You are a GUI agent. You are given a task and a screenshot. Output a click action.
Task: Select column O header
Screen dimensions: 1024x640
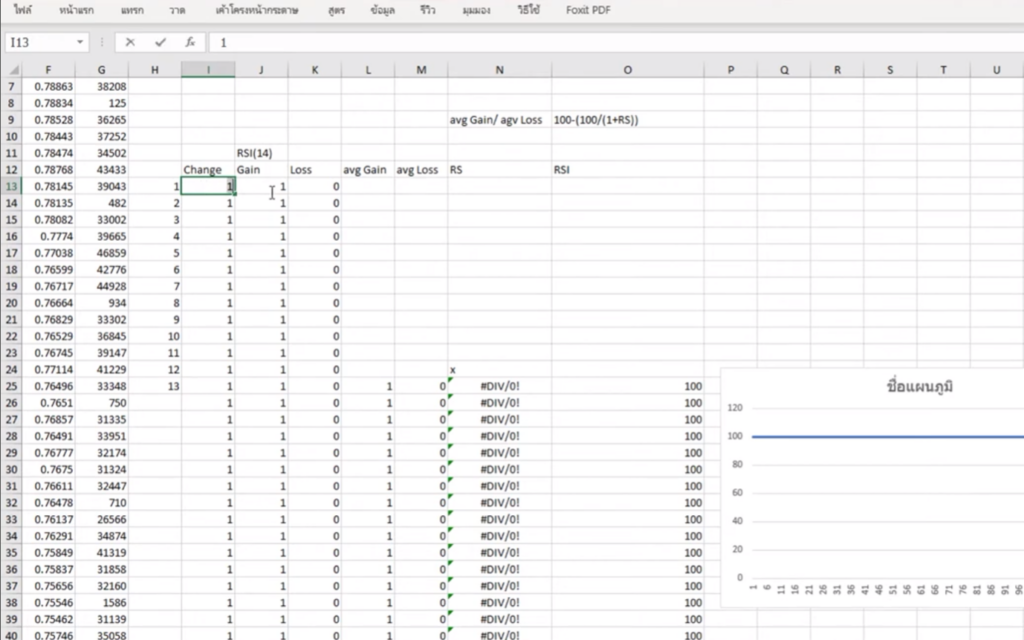[x=628, y=70]
